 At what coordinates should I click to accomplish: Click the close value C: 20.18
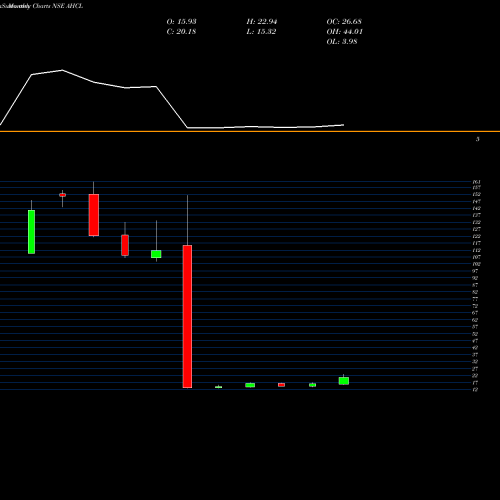pos(181,32)
